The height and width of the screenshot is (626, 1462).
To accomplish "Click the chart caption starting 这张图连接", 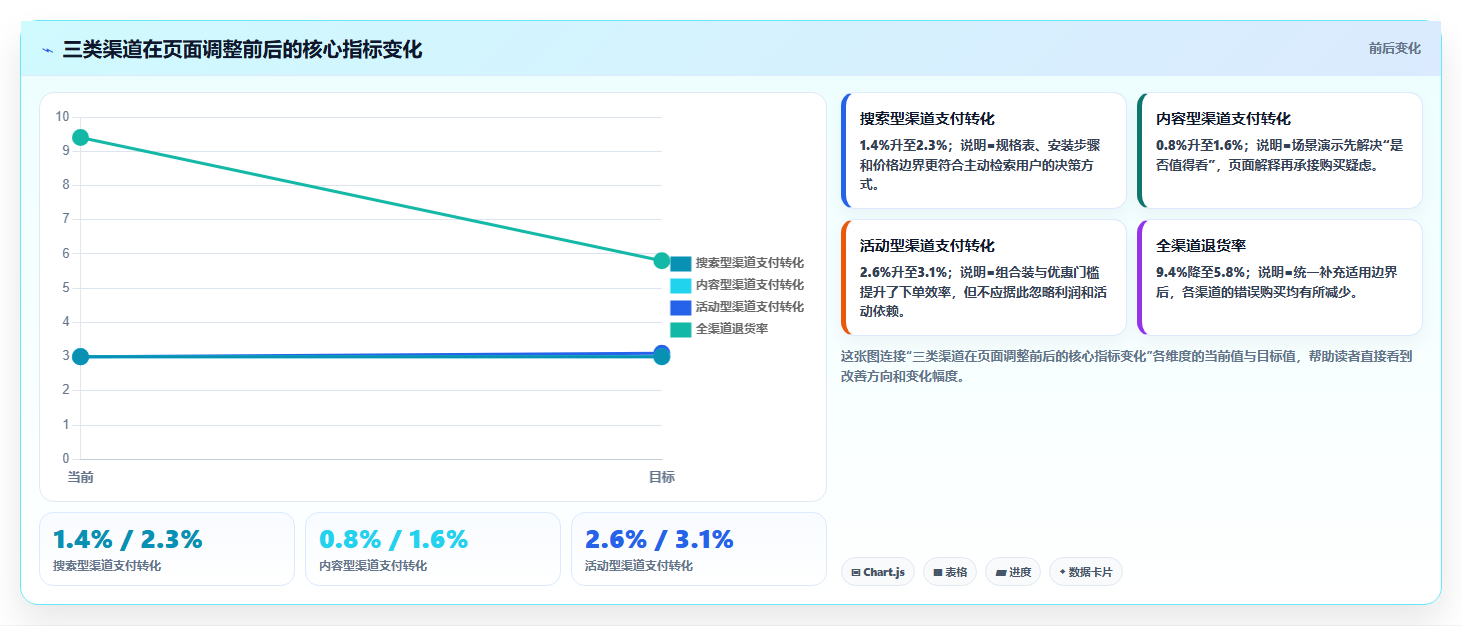I will tap(1126, 366).
